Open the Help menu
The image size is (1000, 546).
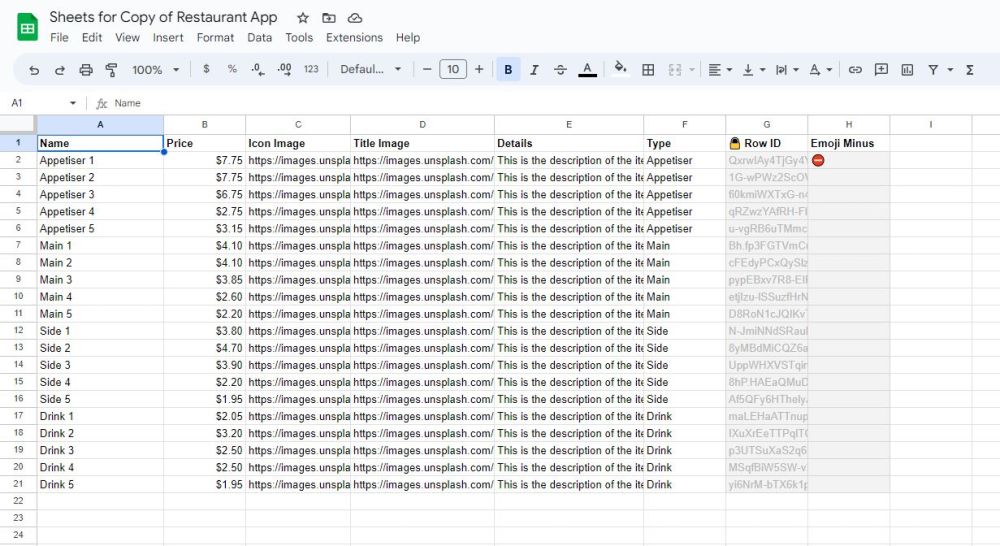(408, 38)
